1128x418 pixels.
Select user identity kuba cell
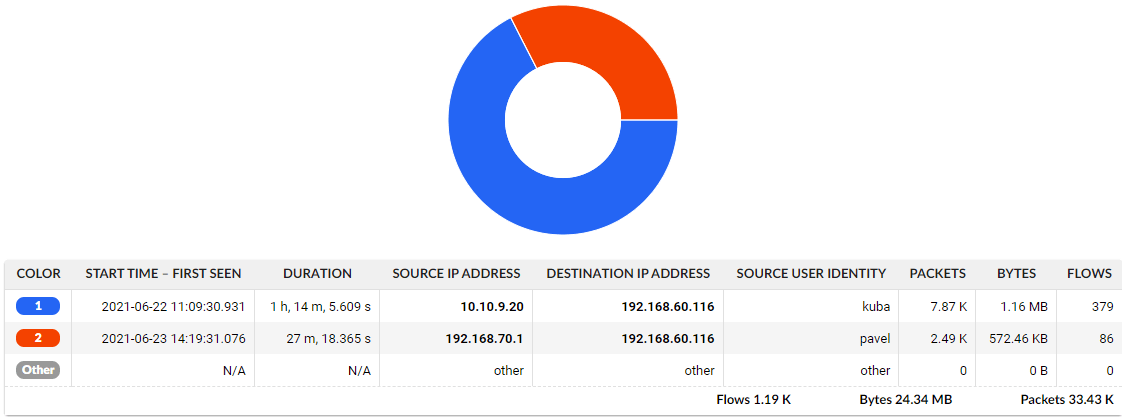pos(873,307)
